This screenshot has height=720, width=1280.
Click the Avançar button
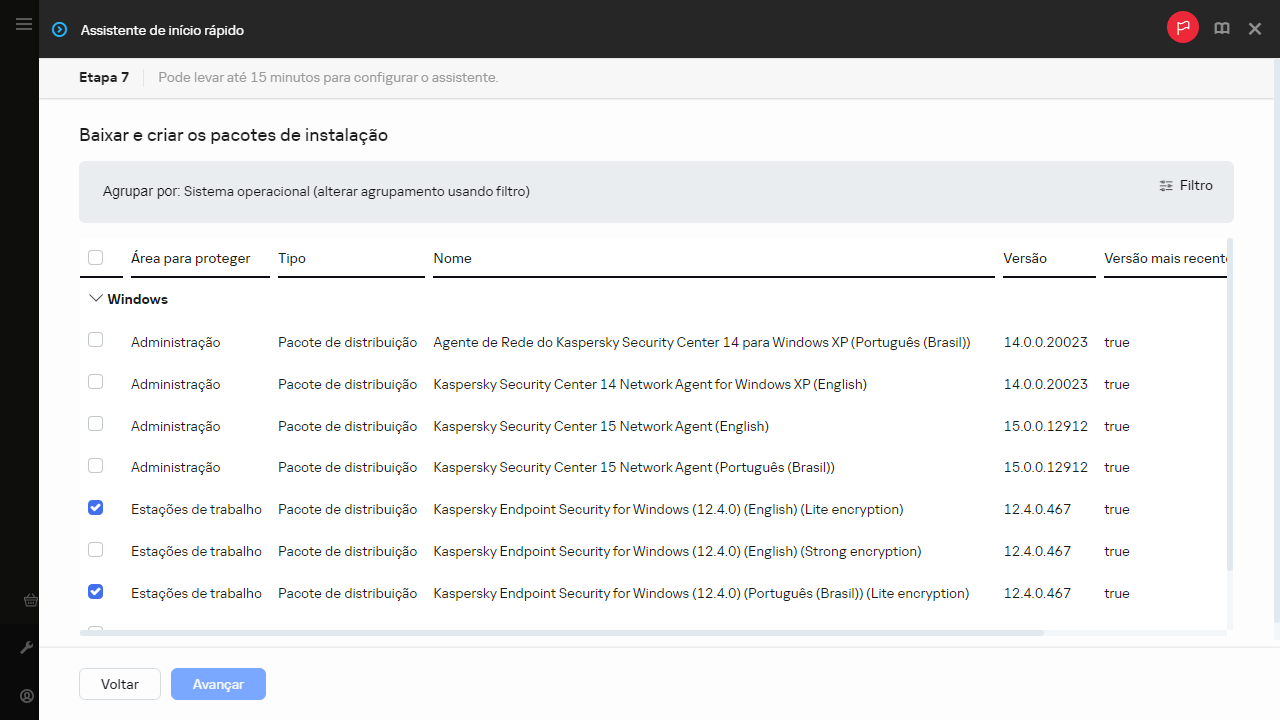point(218,684)
